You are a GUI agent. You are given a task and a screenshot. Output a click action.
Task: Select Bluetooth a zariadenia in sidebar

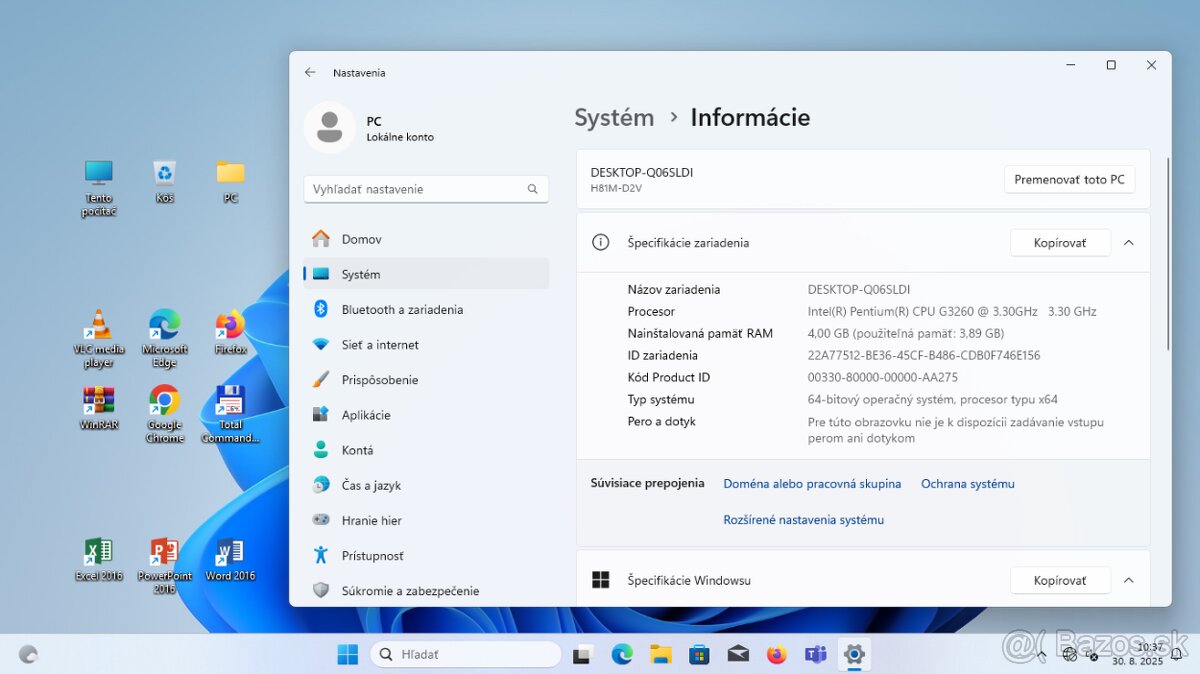(x=402, y=310)
